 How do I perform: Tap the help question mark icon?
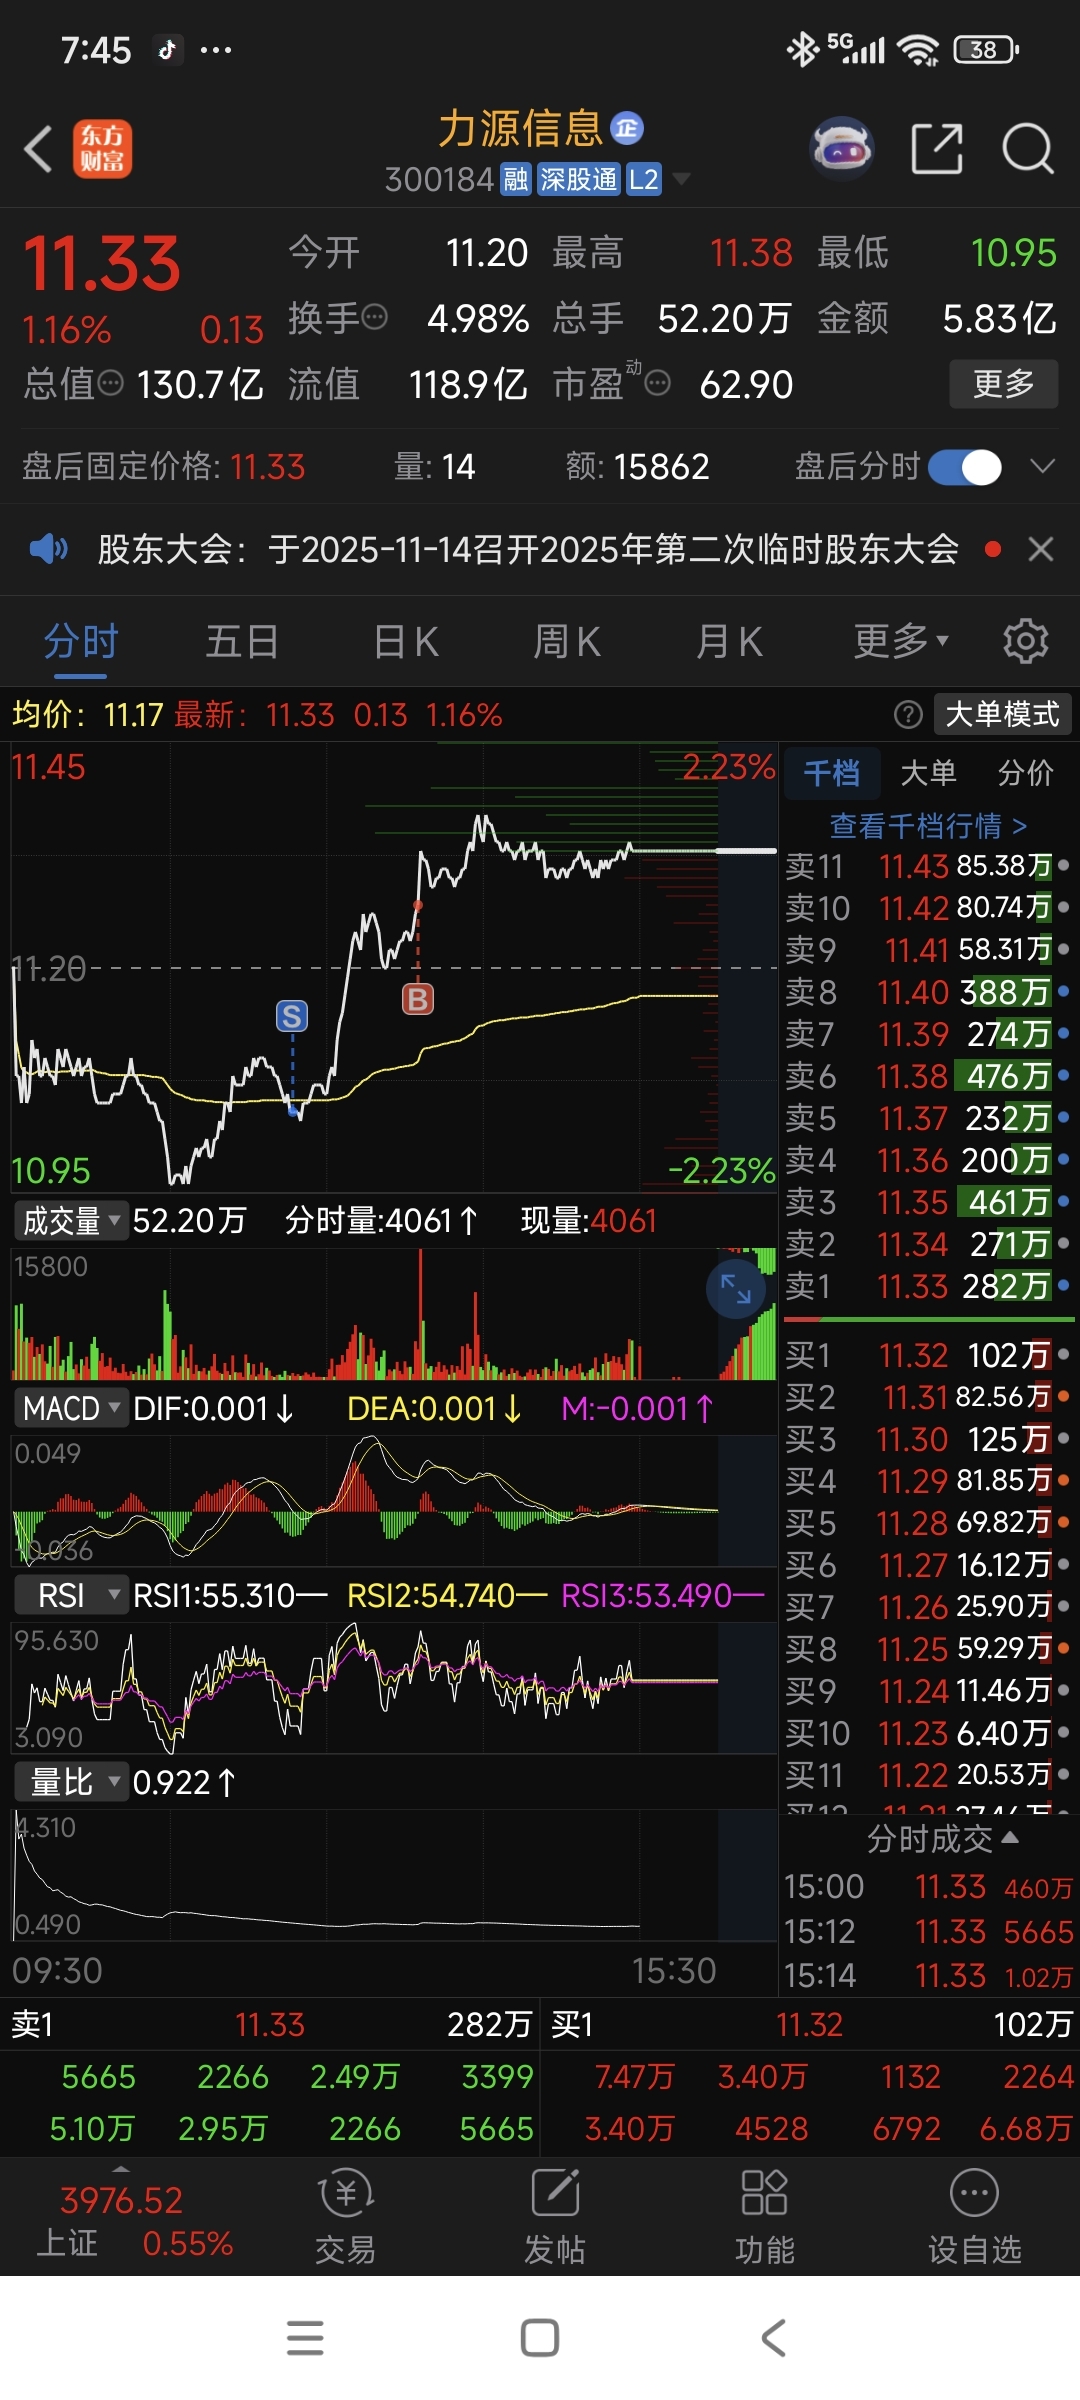907,714
